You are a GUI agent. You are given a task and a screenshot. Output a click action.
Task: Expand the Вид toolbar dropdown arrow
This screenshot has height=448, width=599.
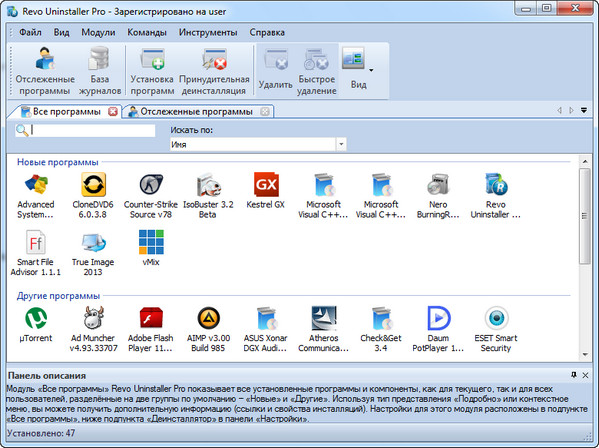(x=371, y=70)
